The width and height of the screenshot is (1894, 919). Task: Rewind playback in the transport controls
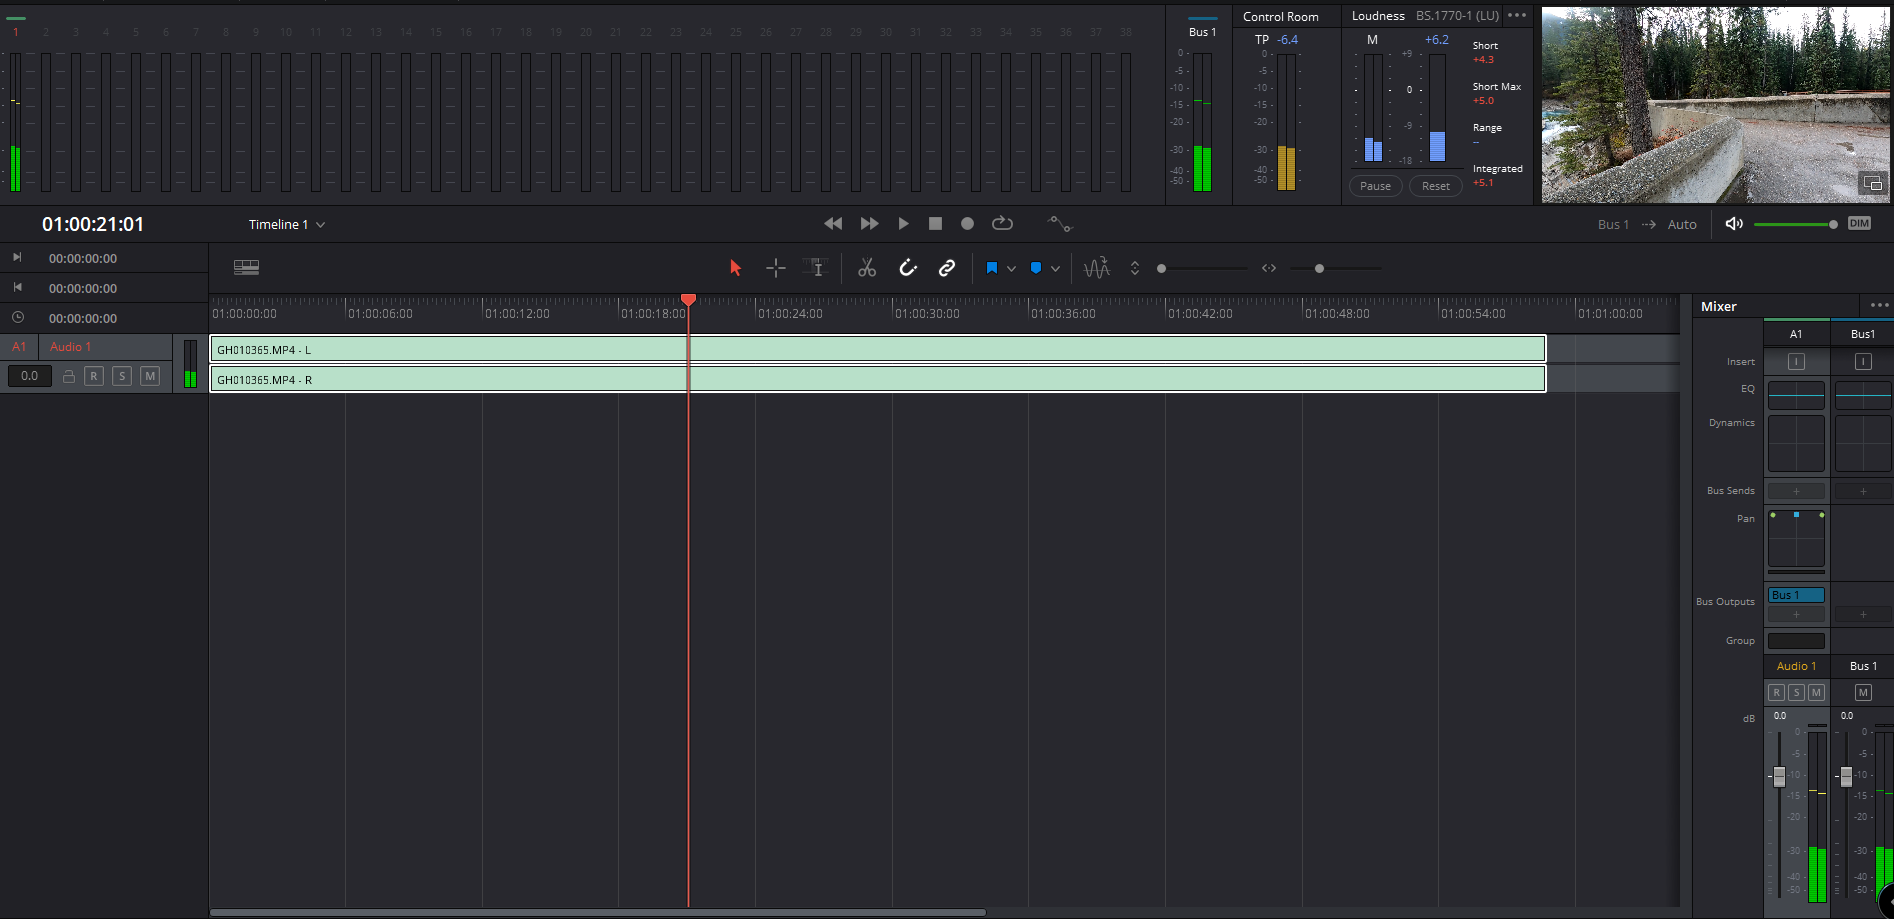832,224
